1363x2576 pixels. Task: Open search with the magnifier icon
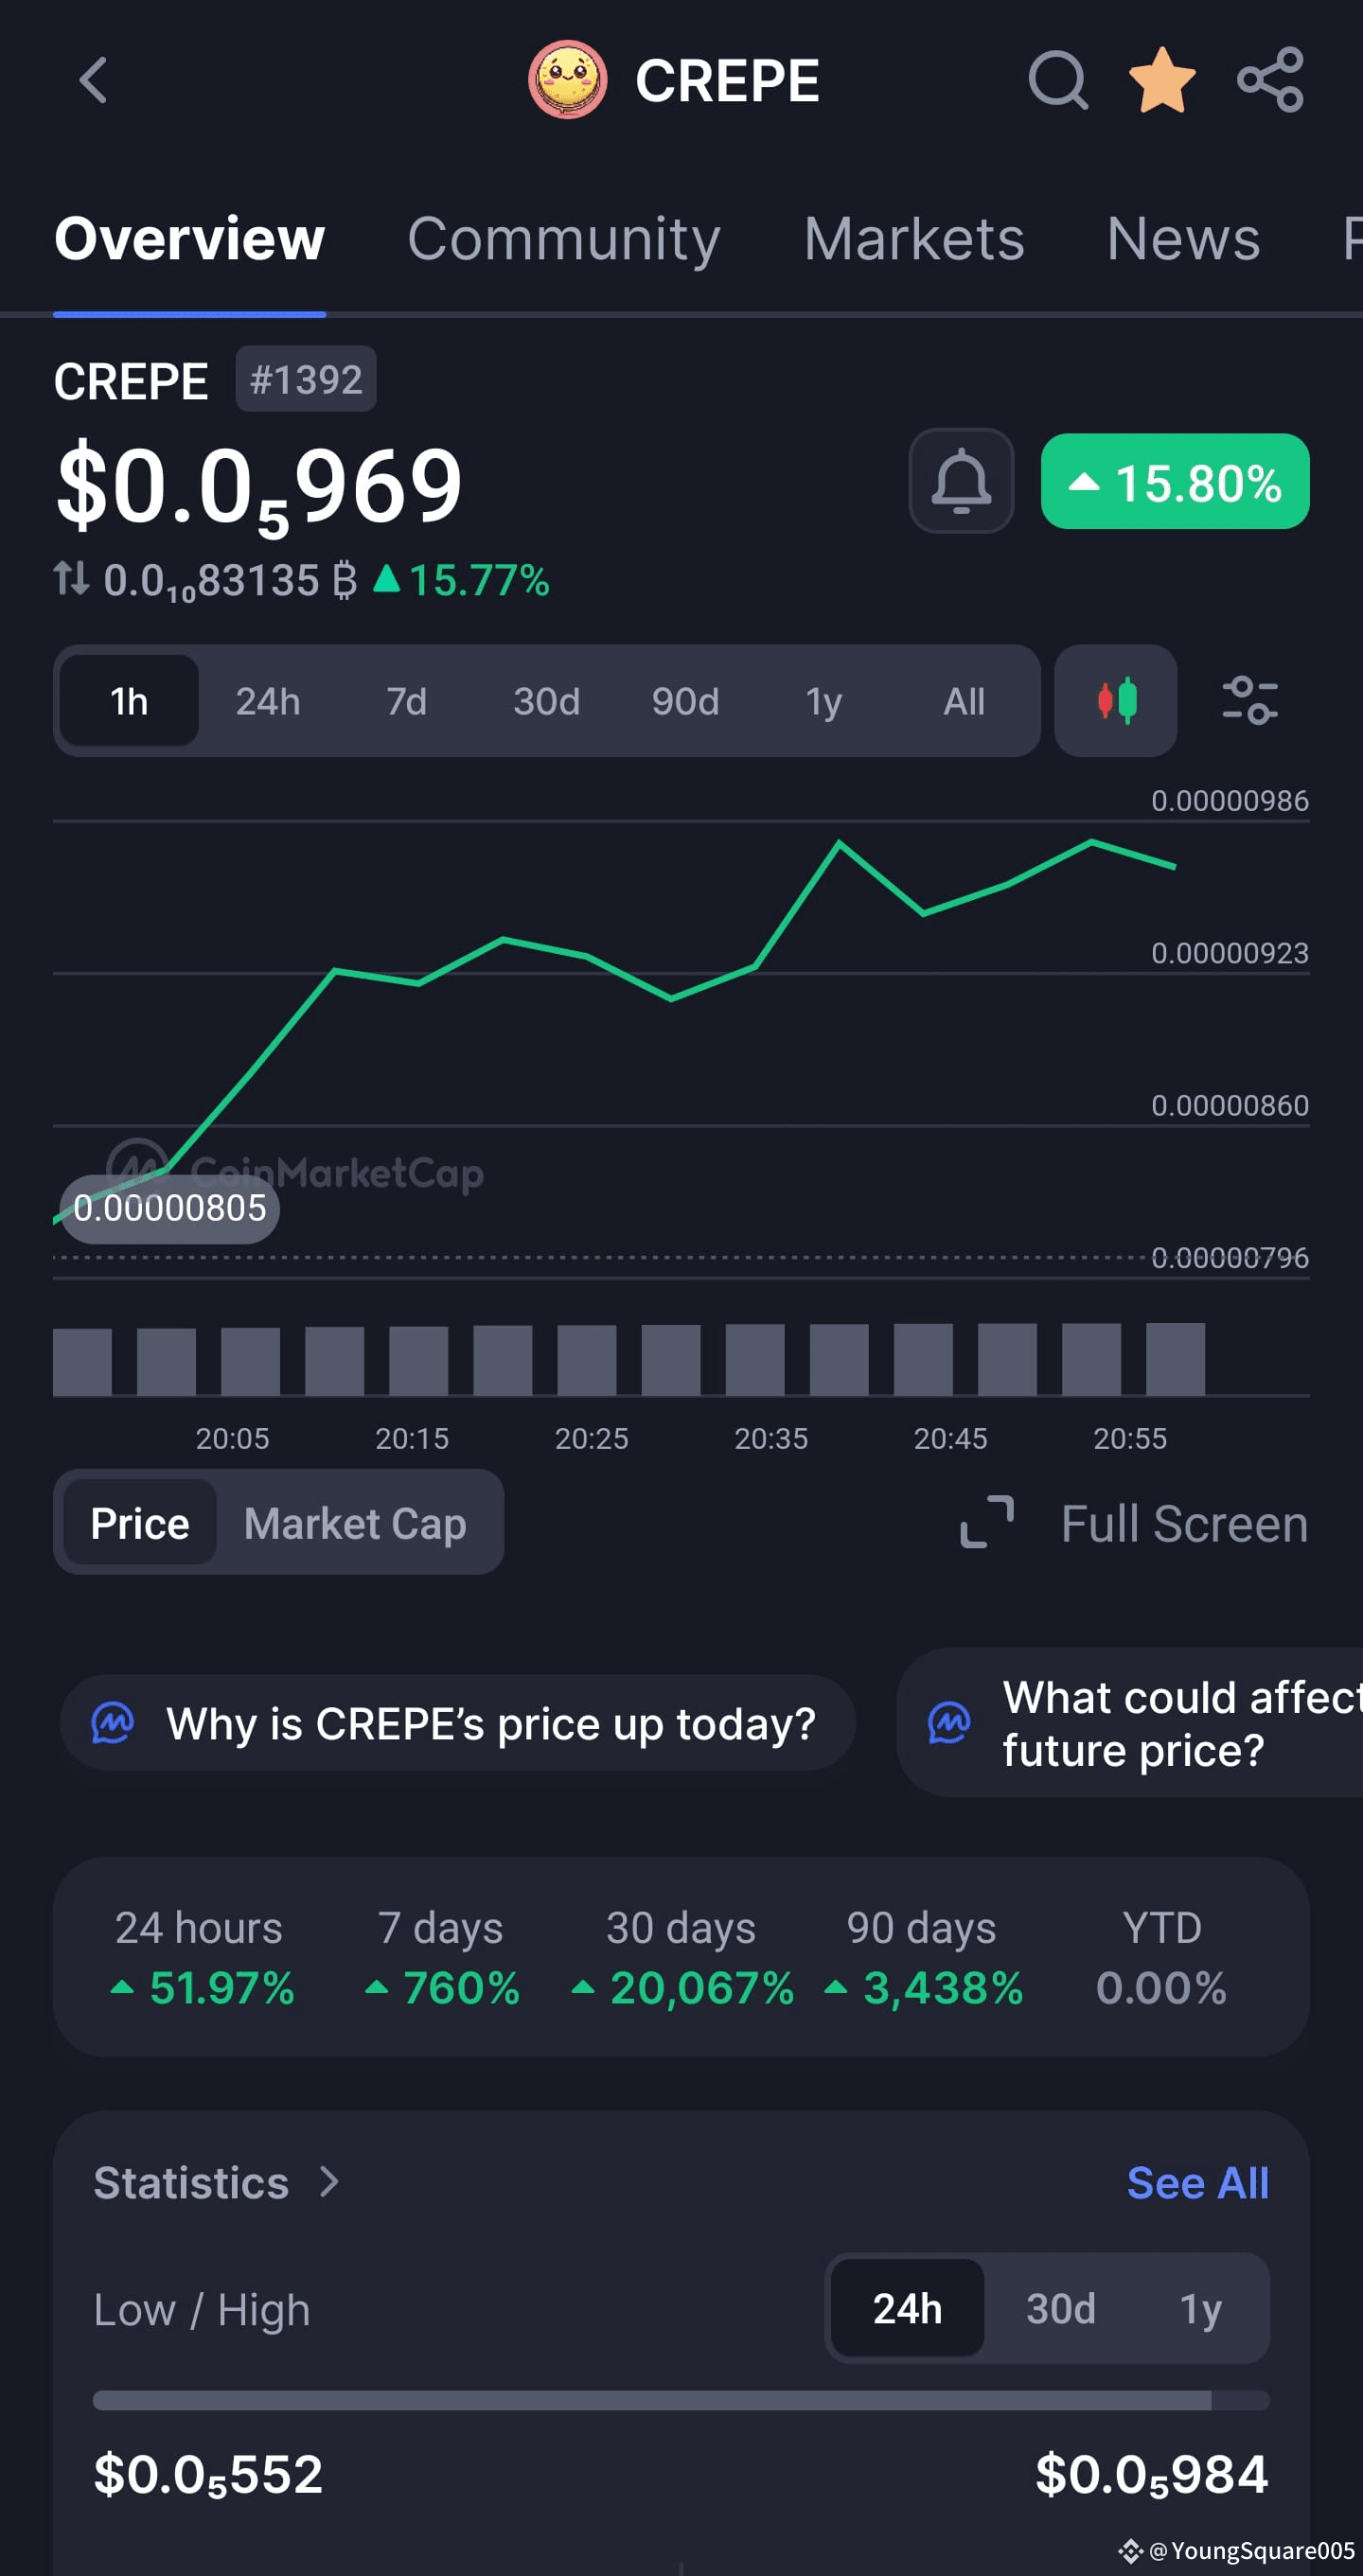click(1058, 80)
